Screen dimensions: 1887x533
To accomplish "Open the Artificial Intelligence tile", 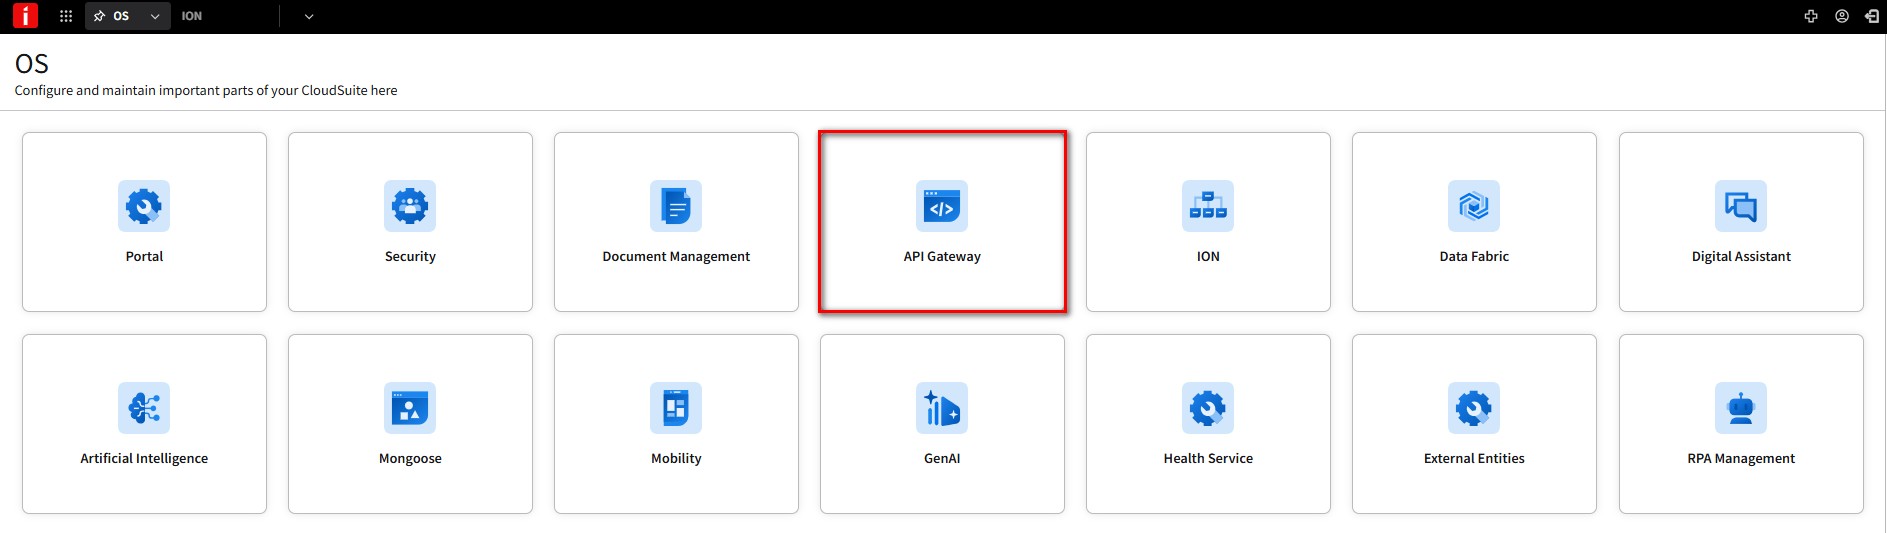I will point(144,424).
